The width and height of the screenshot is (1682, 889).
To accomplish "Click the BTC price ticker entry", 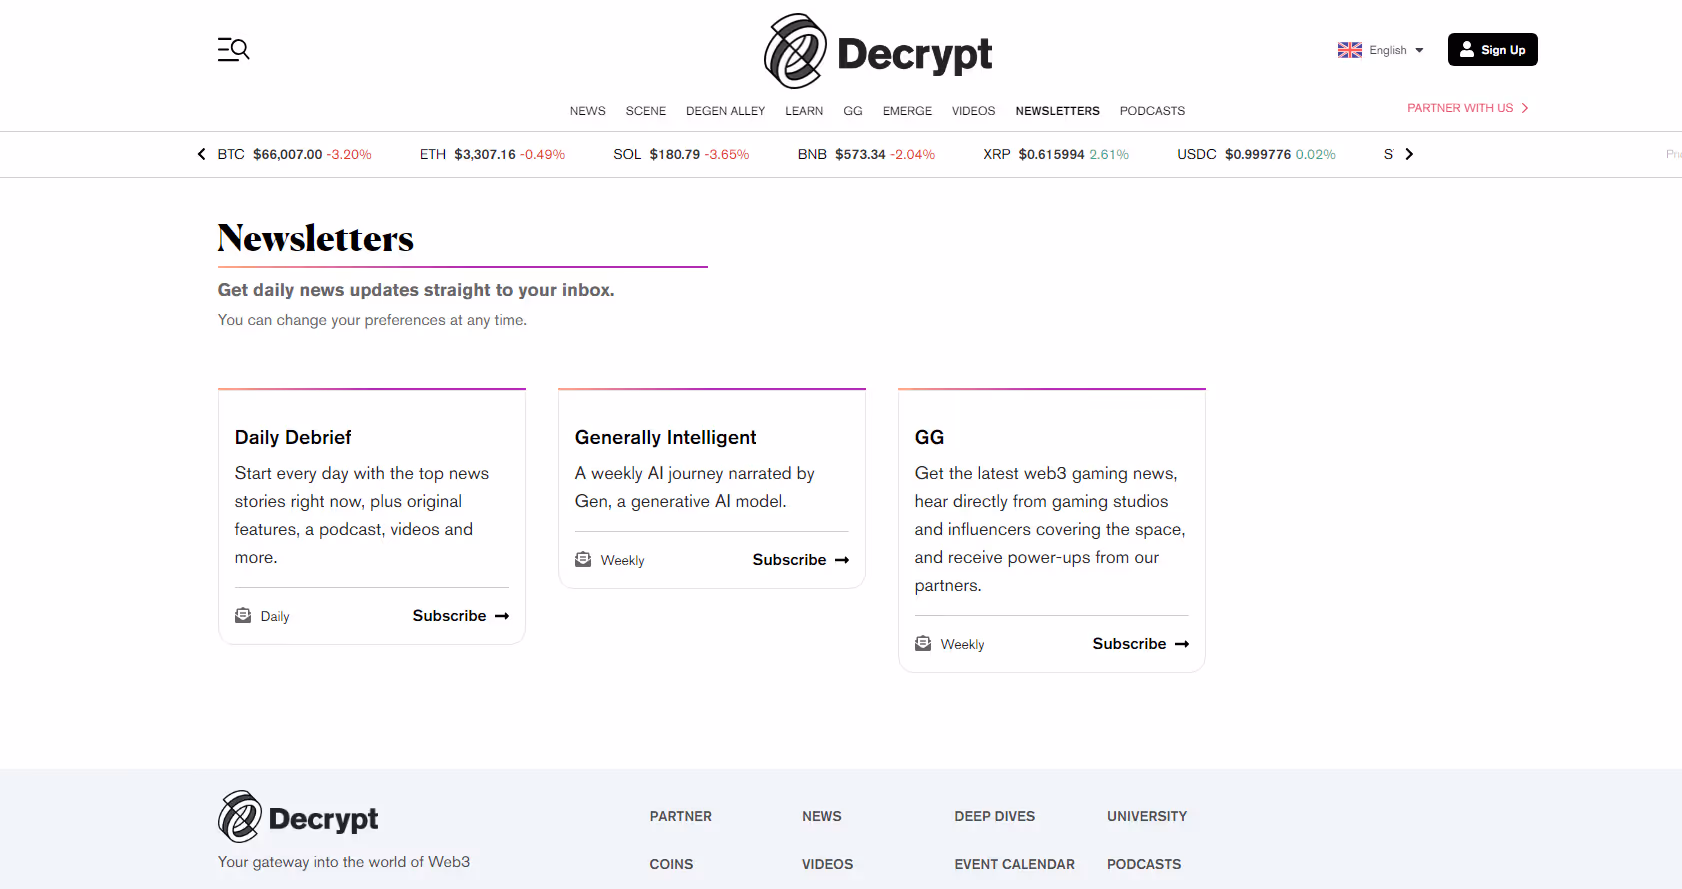I will 294,154.
